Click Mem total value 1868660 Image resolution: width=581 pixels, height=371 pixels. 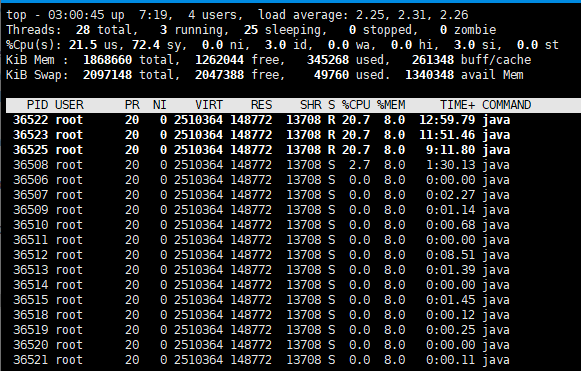[107, 60]
